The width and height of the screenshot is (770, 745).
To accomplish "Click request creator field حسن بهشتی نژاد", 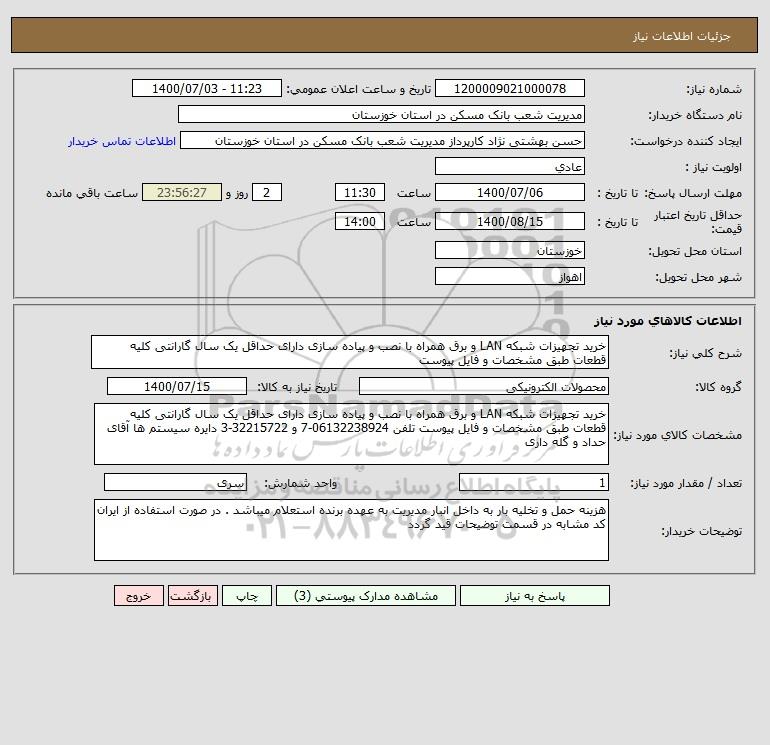I will [x=383, y=140].
